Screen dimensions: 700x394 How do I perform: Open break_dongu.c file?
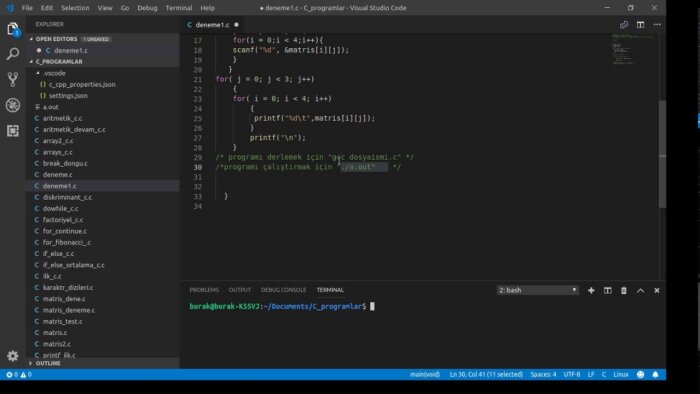click(x=103, y=163)
